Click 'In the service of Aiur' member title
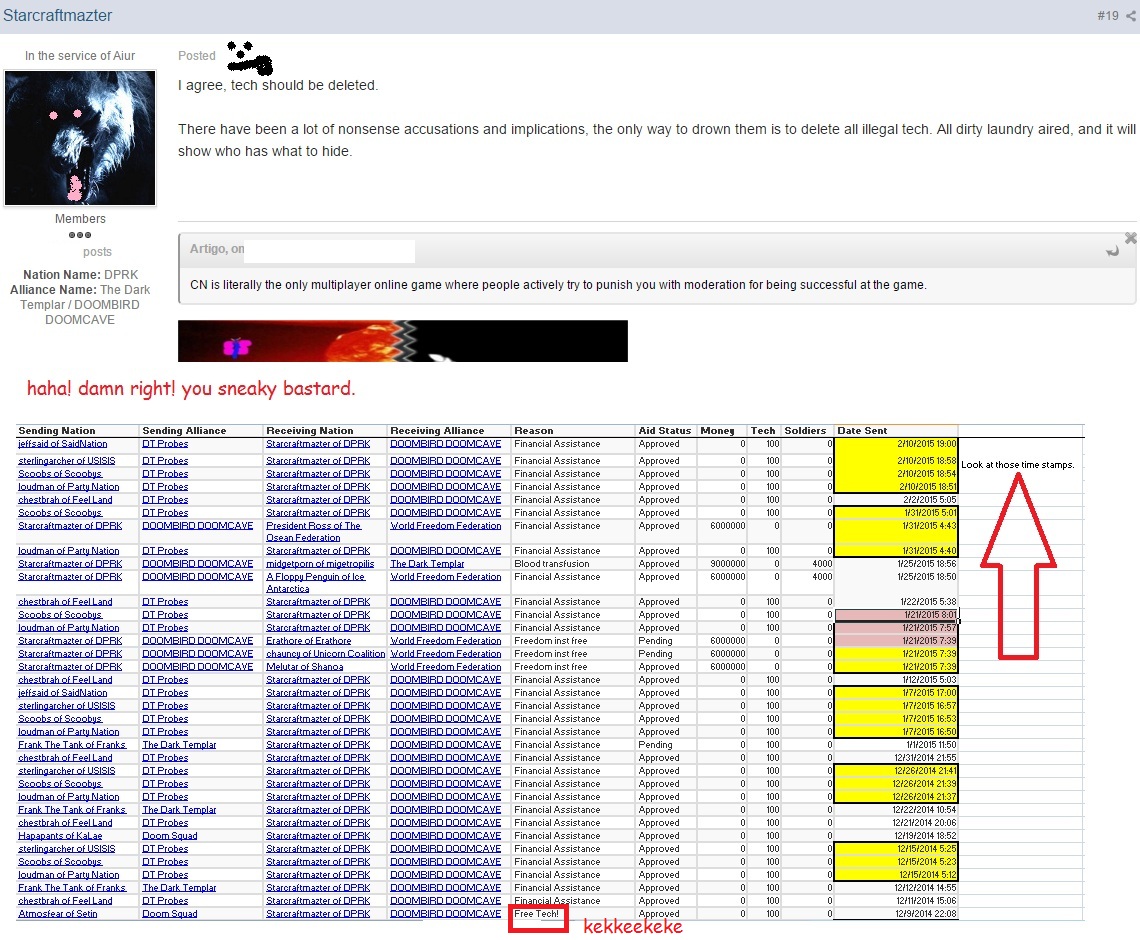 pyautogui.click(x=80, y=55)
